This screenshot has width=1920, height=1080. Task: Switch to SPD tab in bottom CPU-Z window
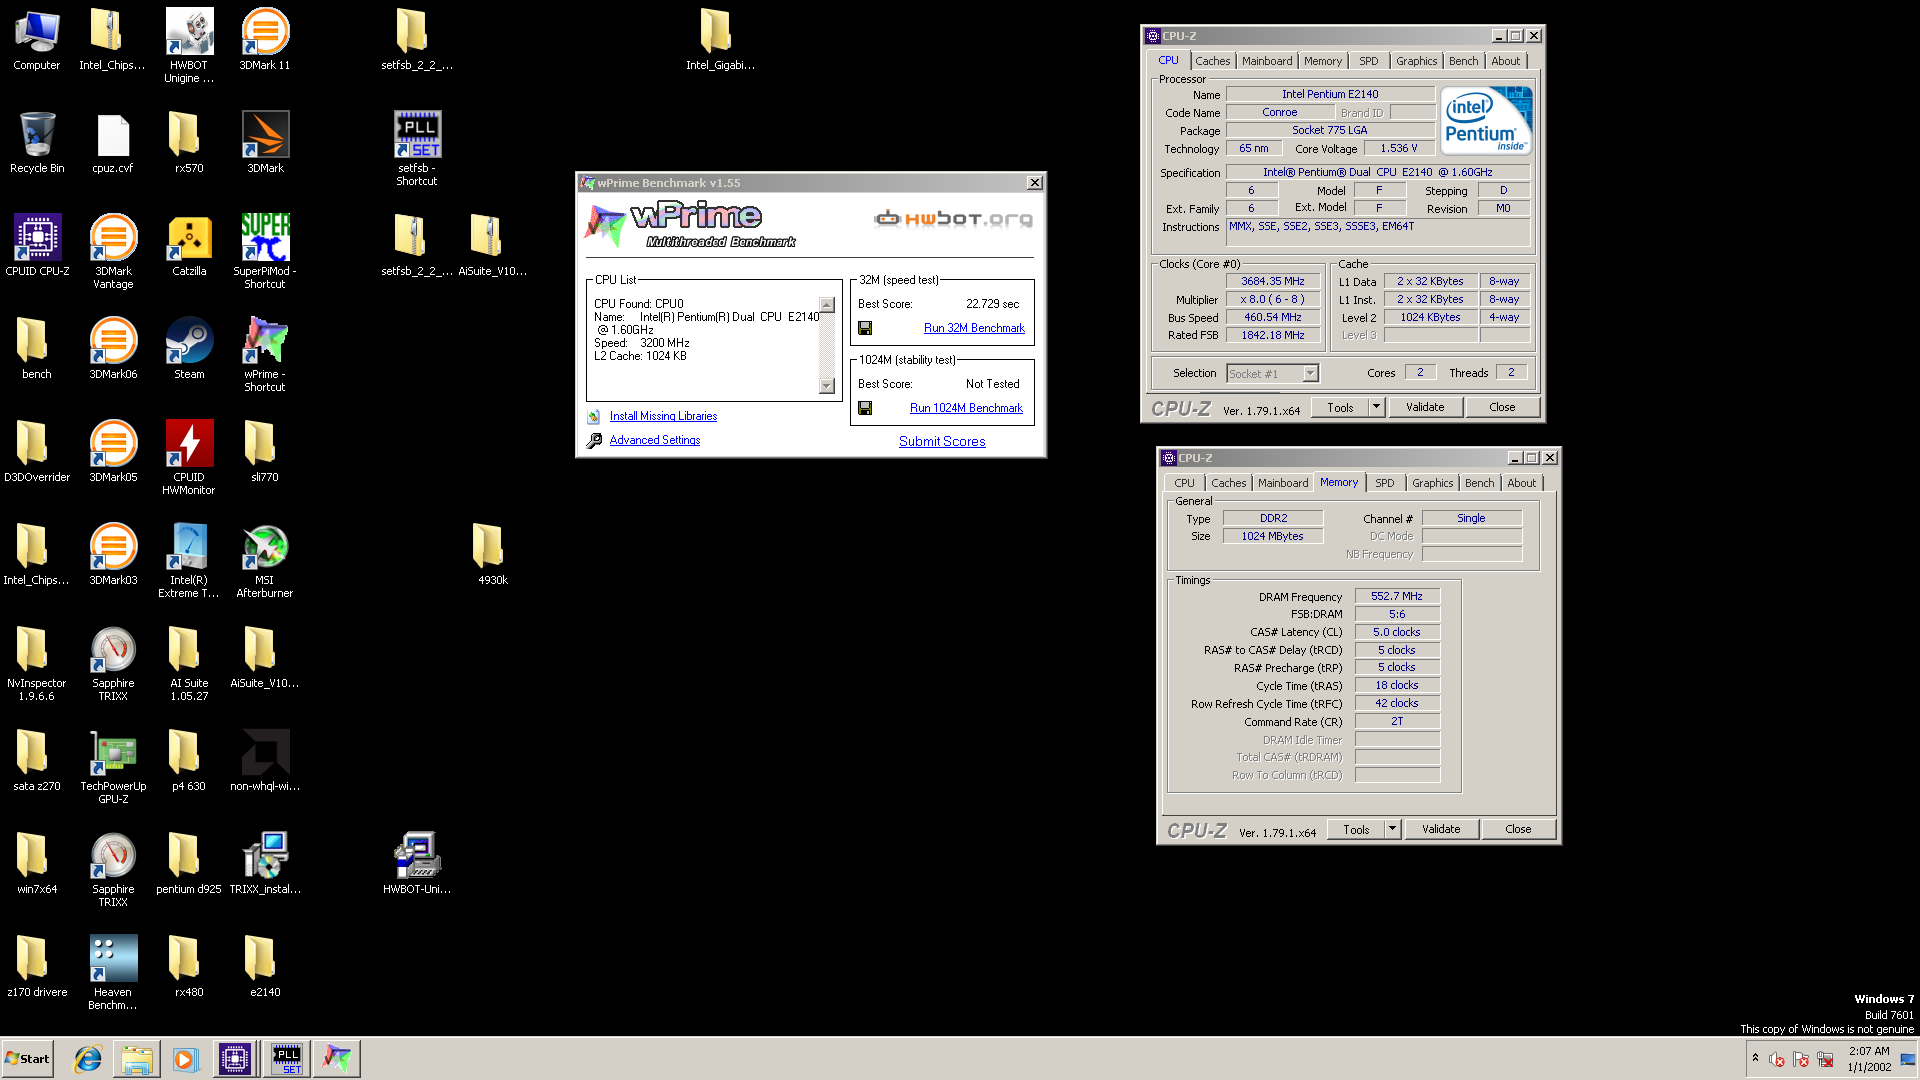(x=1384, y=483)
